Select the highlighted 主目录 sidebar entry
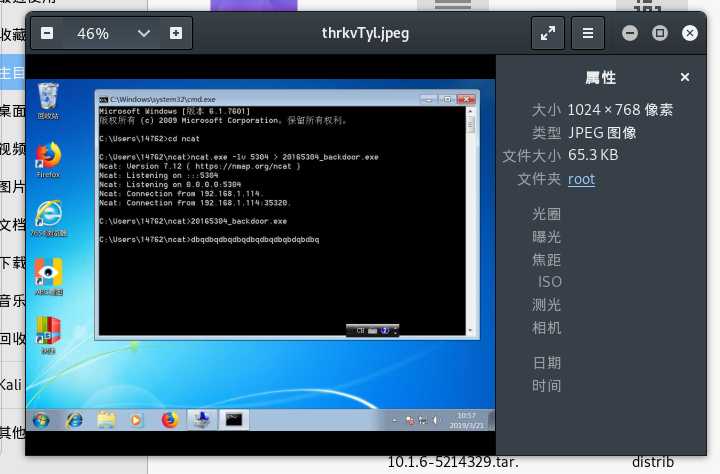This screenshot has height=474, width=720. 12,73
